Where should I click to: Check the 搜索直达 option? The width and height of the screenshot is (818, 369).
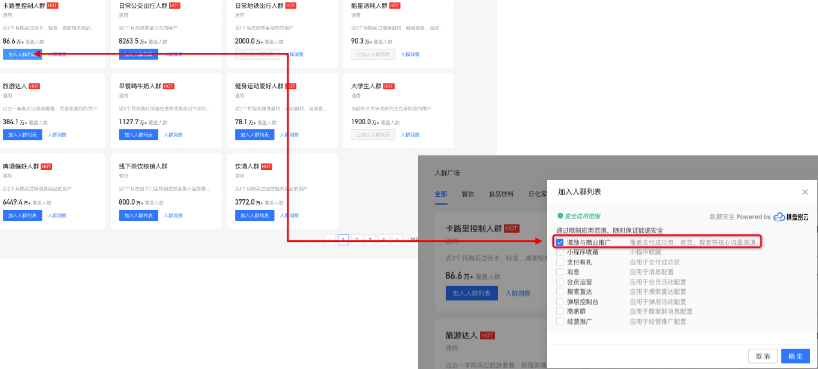pyautogui.click(x=560, y=292)
